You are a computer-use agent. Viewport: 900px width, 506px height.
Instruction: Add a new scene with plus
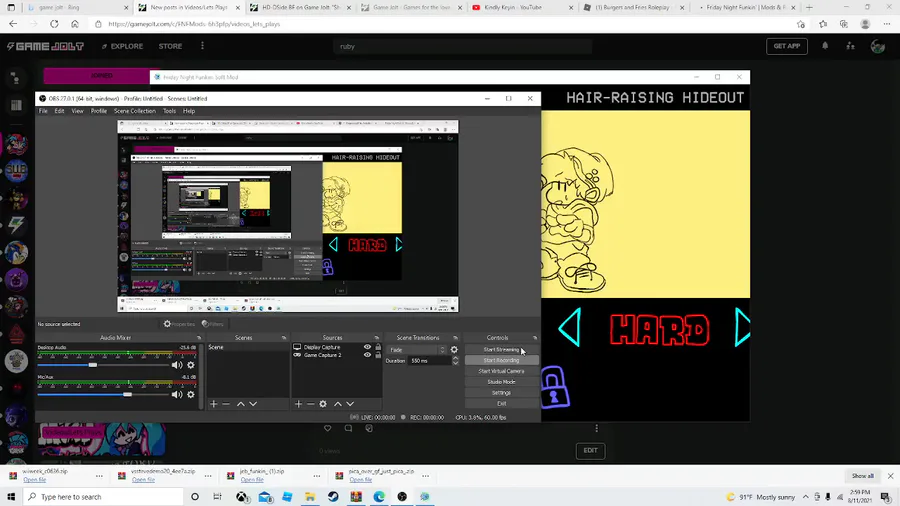click(x=214, y=404)
